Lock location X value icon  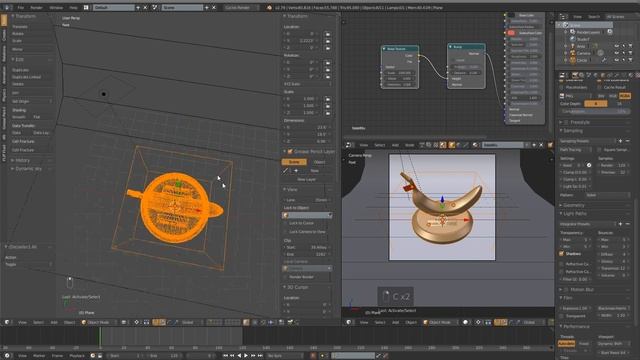pos(327,34)
